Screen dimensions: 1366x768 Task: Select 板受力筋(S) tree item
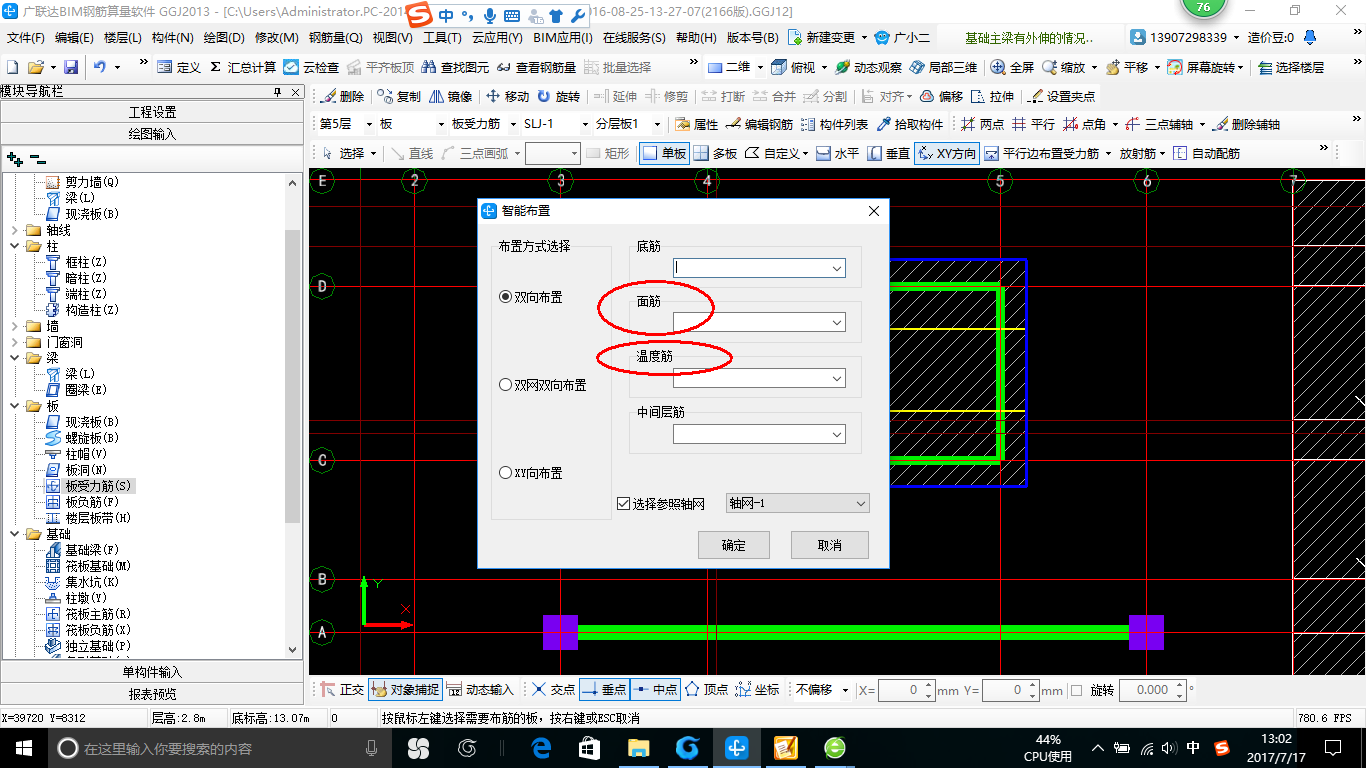98,486
